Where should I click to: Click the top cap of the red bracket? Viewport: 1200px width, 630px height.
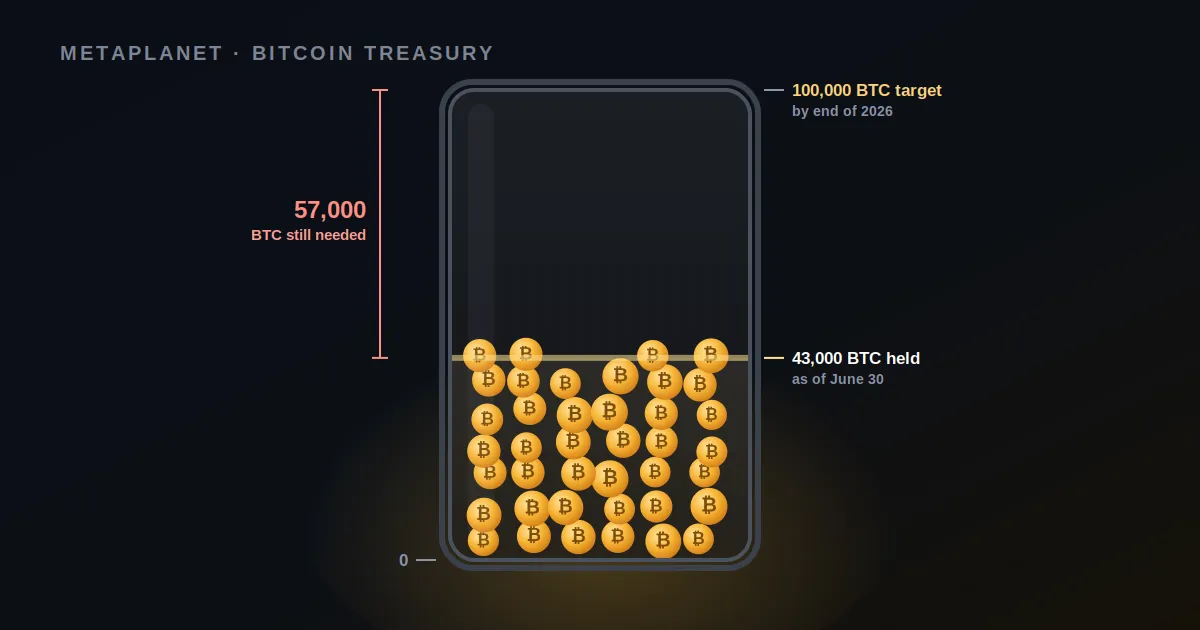point(380,90)
